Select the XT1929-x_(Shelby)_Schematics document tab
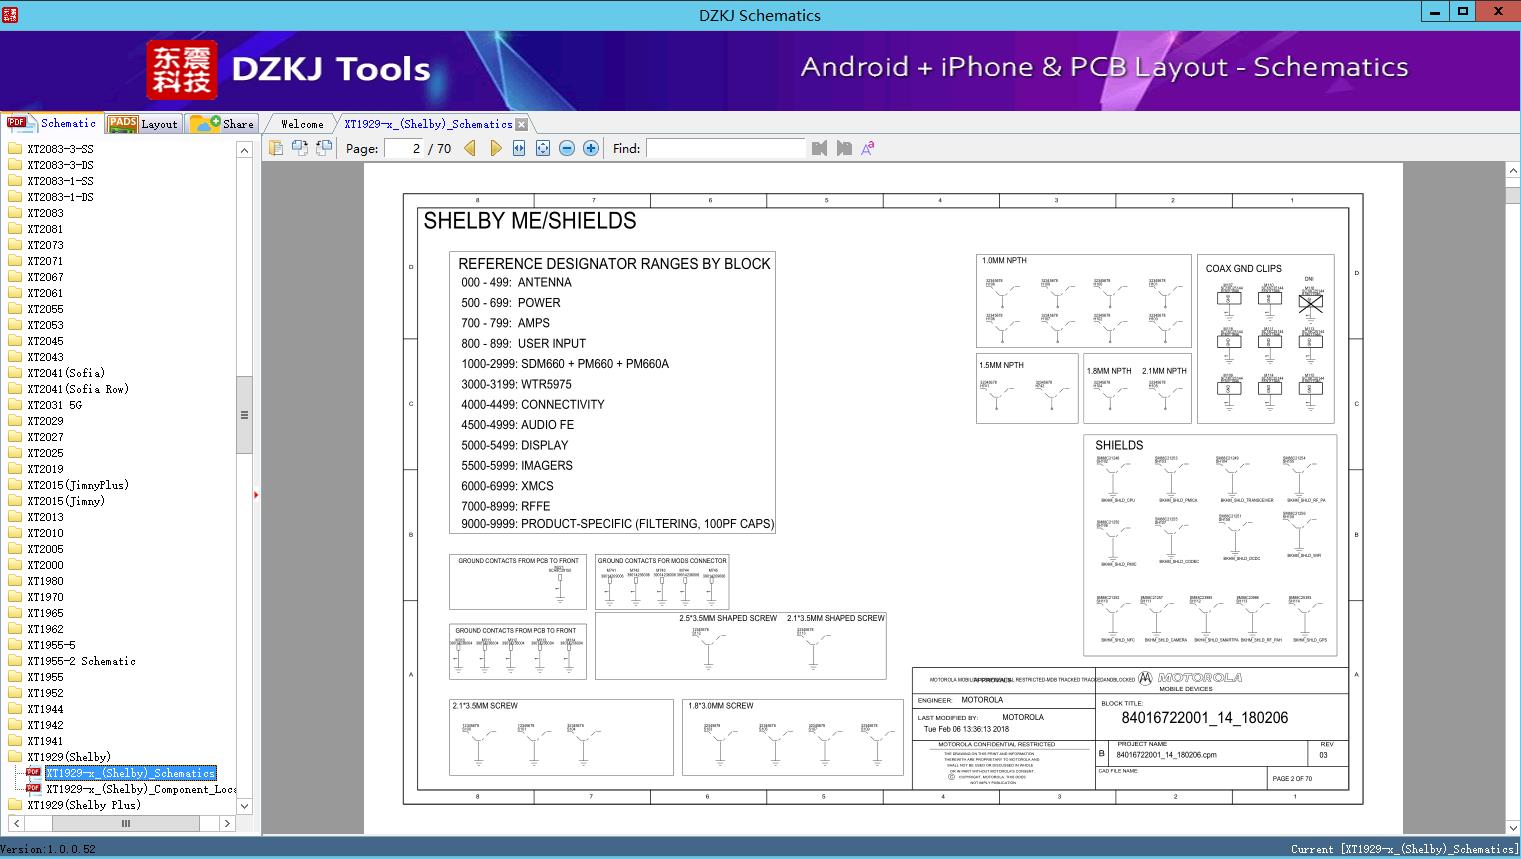The image size is (1521, 859). [428, 124]
